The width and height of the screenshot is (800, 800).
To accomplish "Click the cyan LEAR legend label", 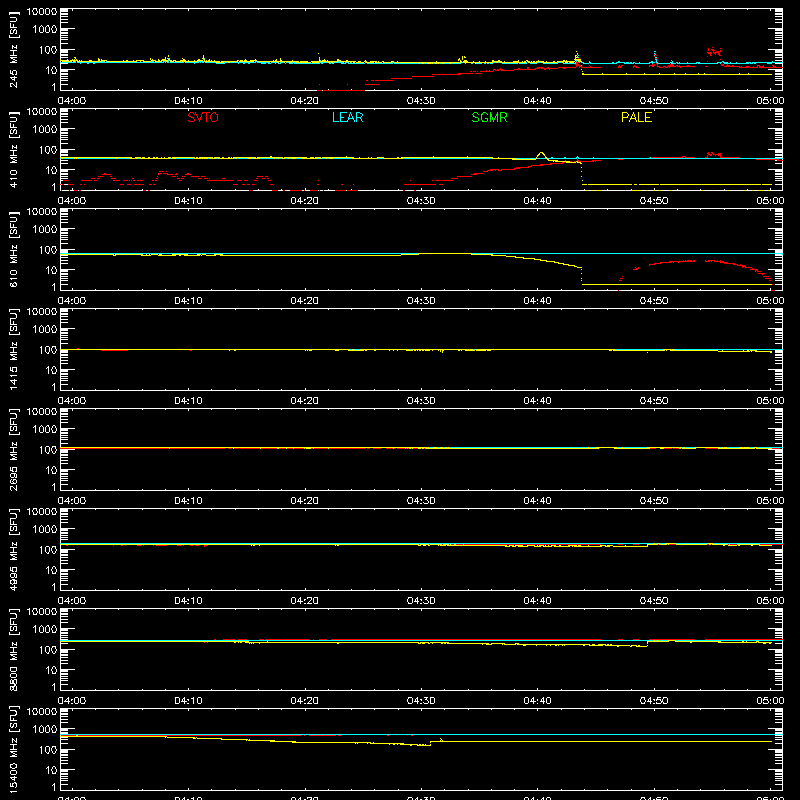I will coord(347,117).
